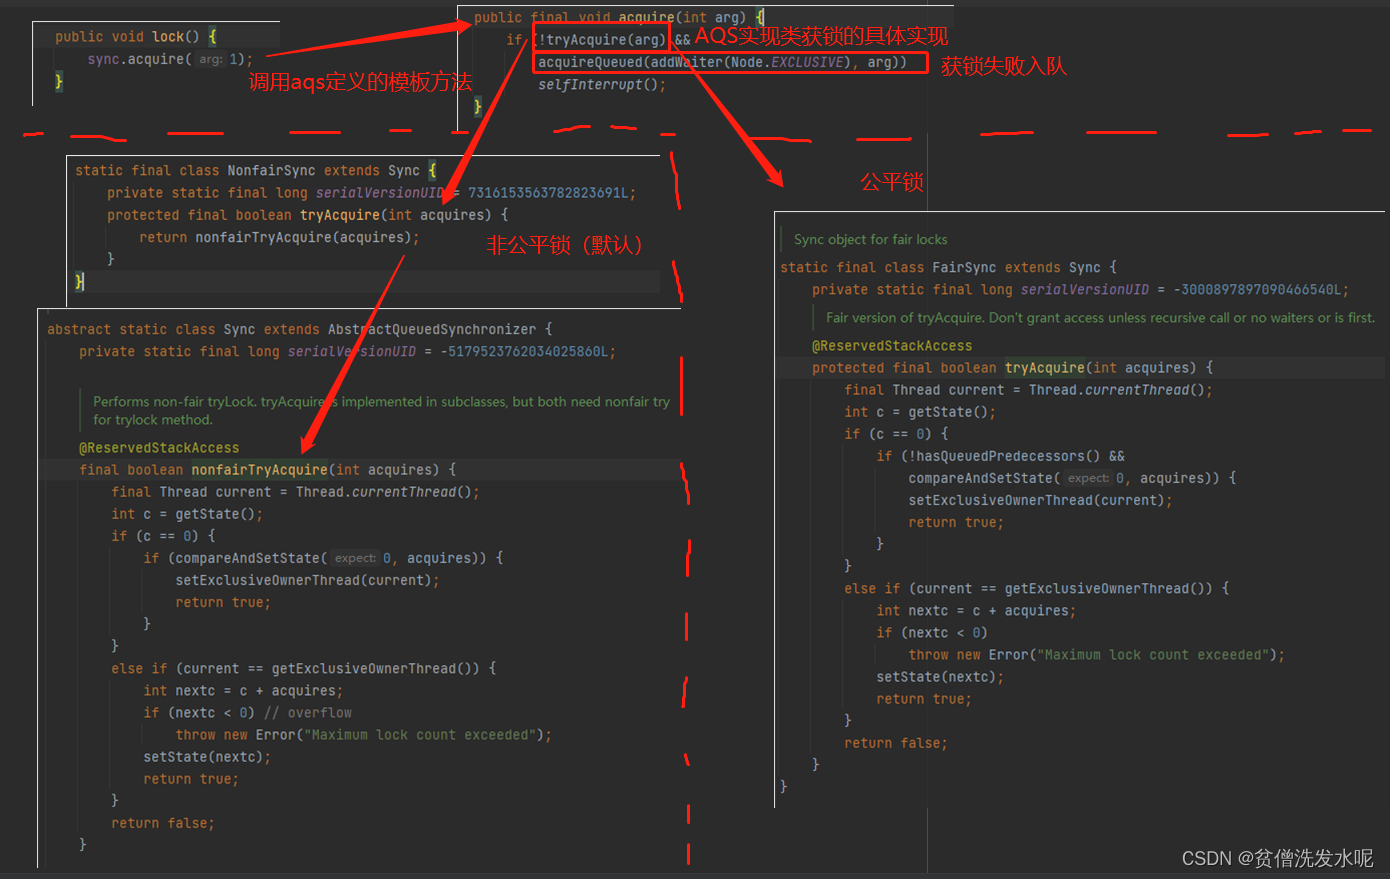The image size is (1390, 879).
Task: Click 'public final void acquire(int arg)' declaration
Action: click(x=619, y=17)
